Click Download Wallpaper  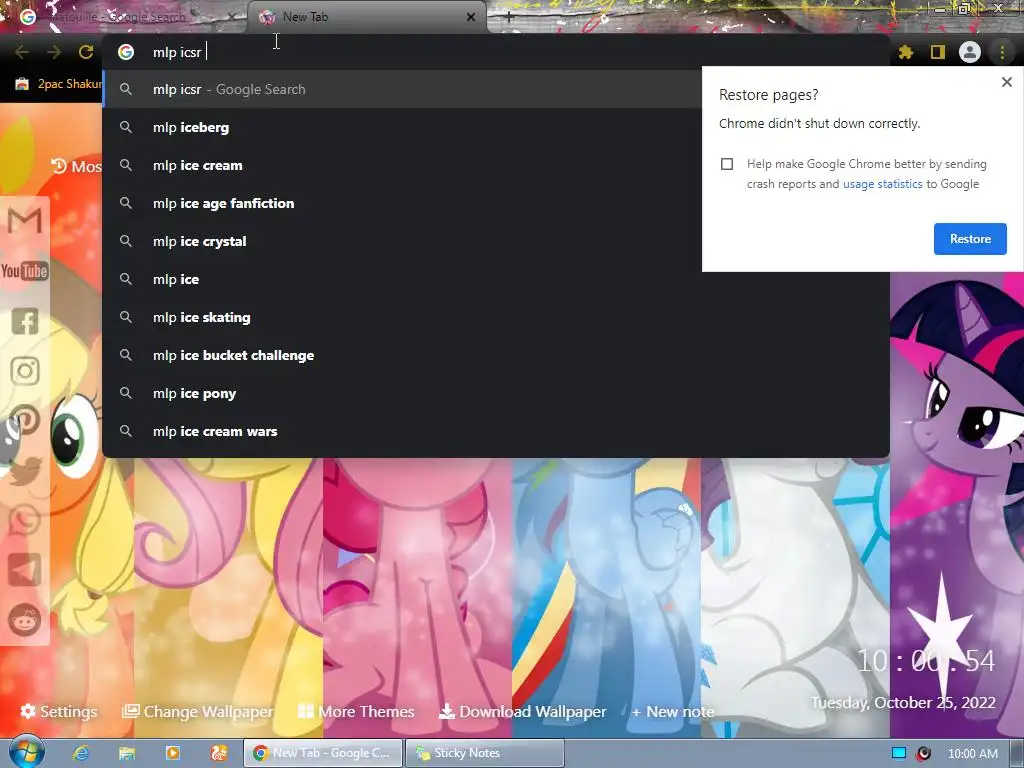tap(522, 711)
